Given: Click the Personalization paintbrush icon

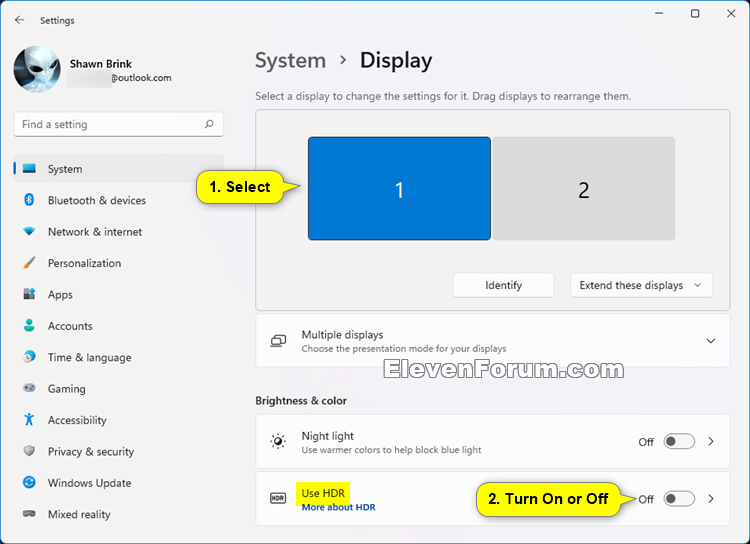Looking at the screenshot, I should [x=29, y=263].
